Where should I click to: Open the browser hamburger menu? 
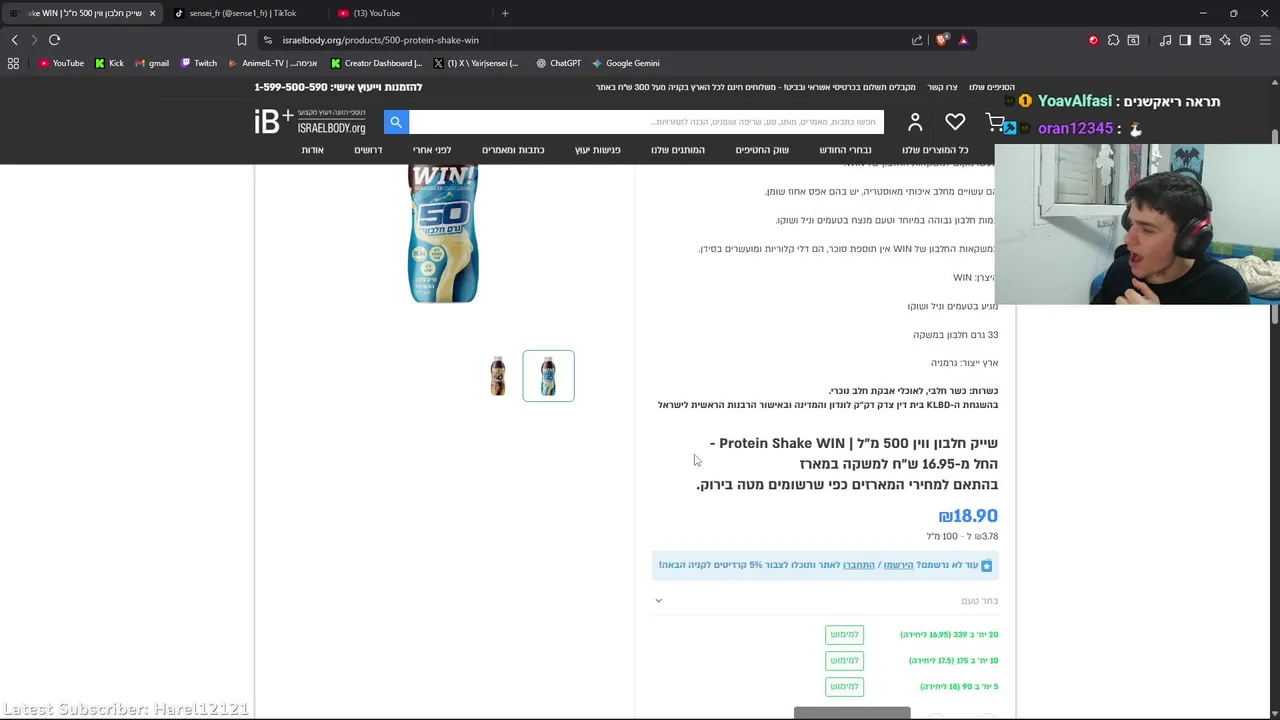(x=1265, y=40)
